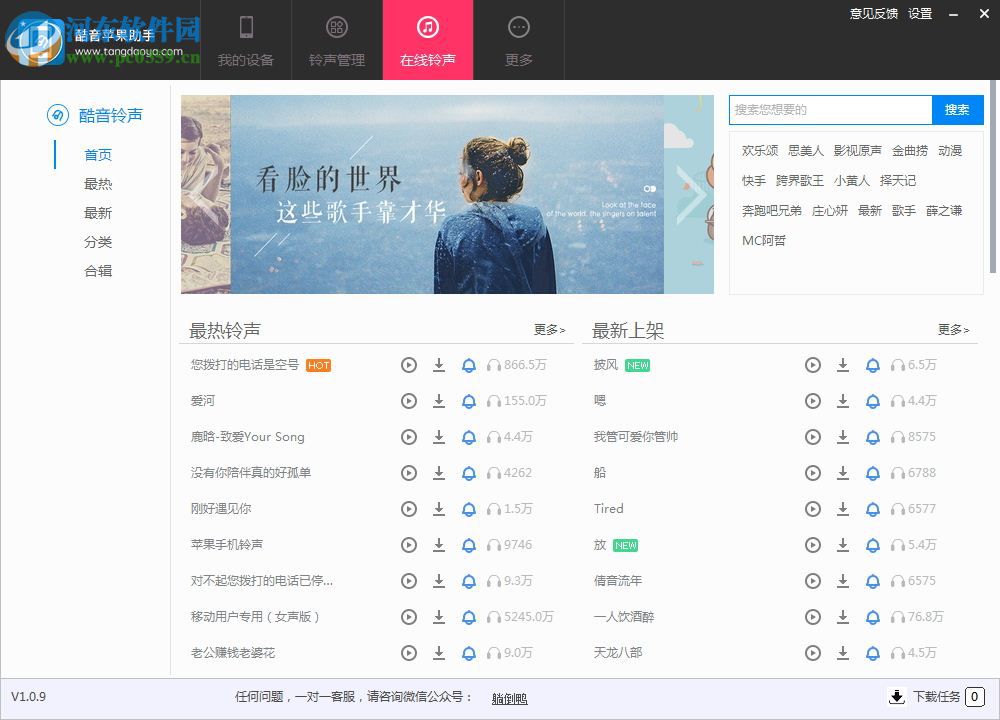The height and width of the screenshot is (720, 1000).
Task: Set 老公赚钱老婆花 as ringtone
Action: click(x=470, y=653)
